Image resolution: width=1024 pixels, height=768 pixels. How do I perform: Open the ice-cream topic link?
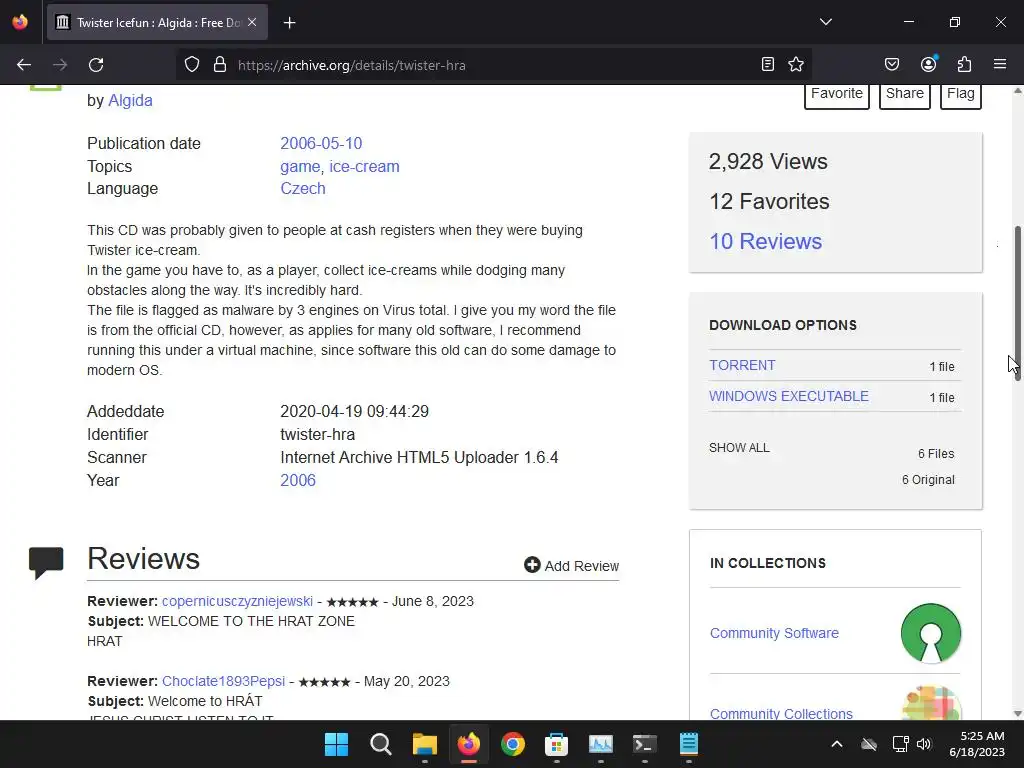(x=364, y=167)
